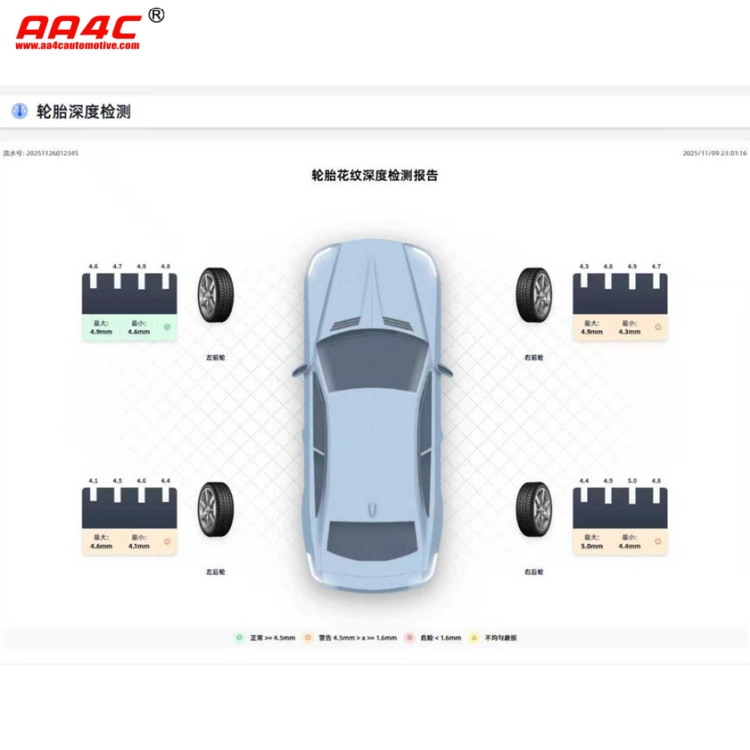Click the red 危险 legend icon

(410, 637)
